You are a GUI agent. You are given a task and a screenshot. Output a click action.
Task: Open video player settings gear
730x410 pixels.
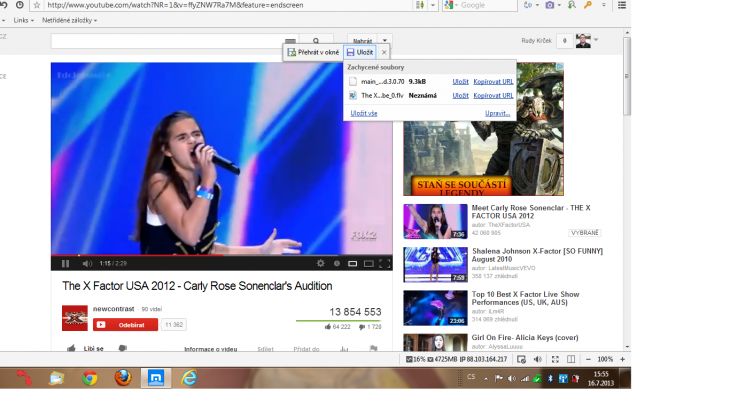click(320, 263)
